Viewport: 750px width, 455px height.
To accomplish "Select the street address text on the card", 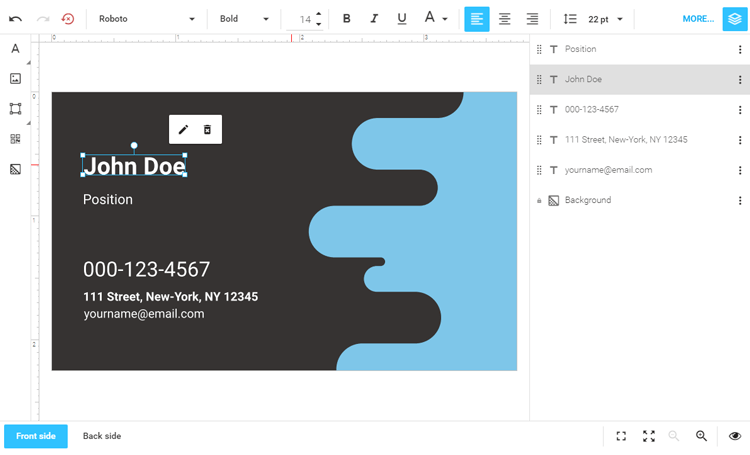I will 170,297.
